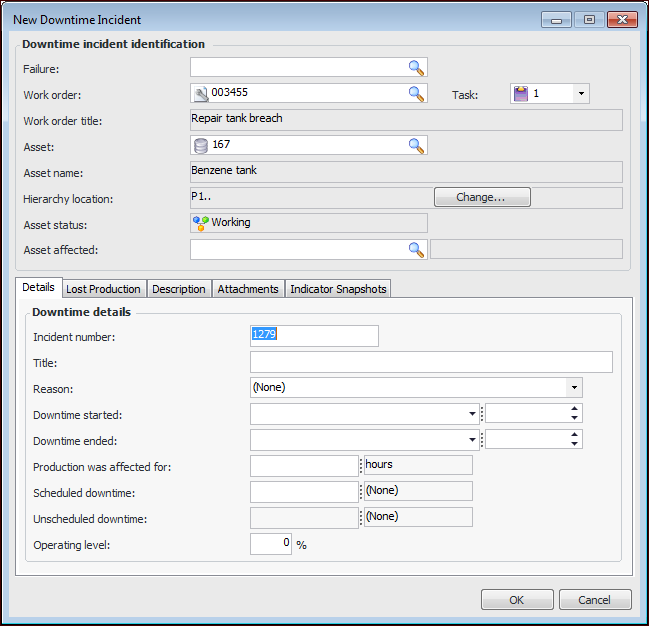
Task: Click the Change... hierarchy location button
Action: coord(481,198)
